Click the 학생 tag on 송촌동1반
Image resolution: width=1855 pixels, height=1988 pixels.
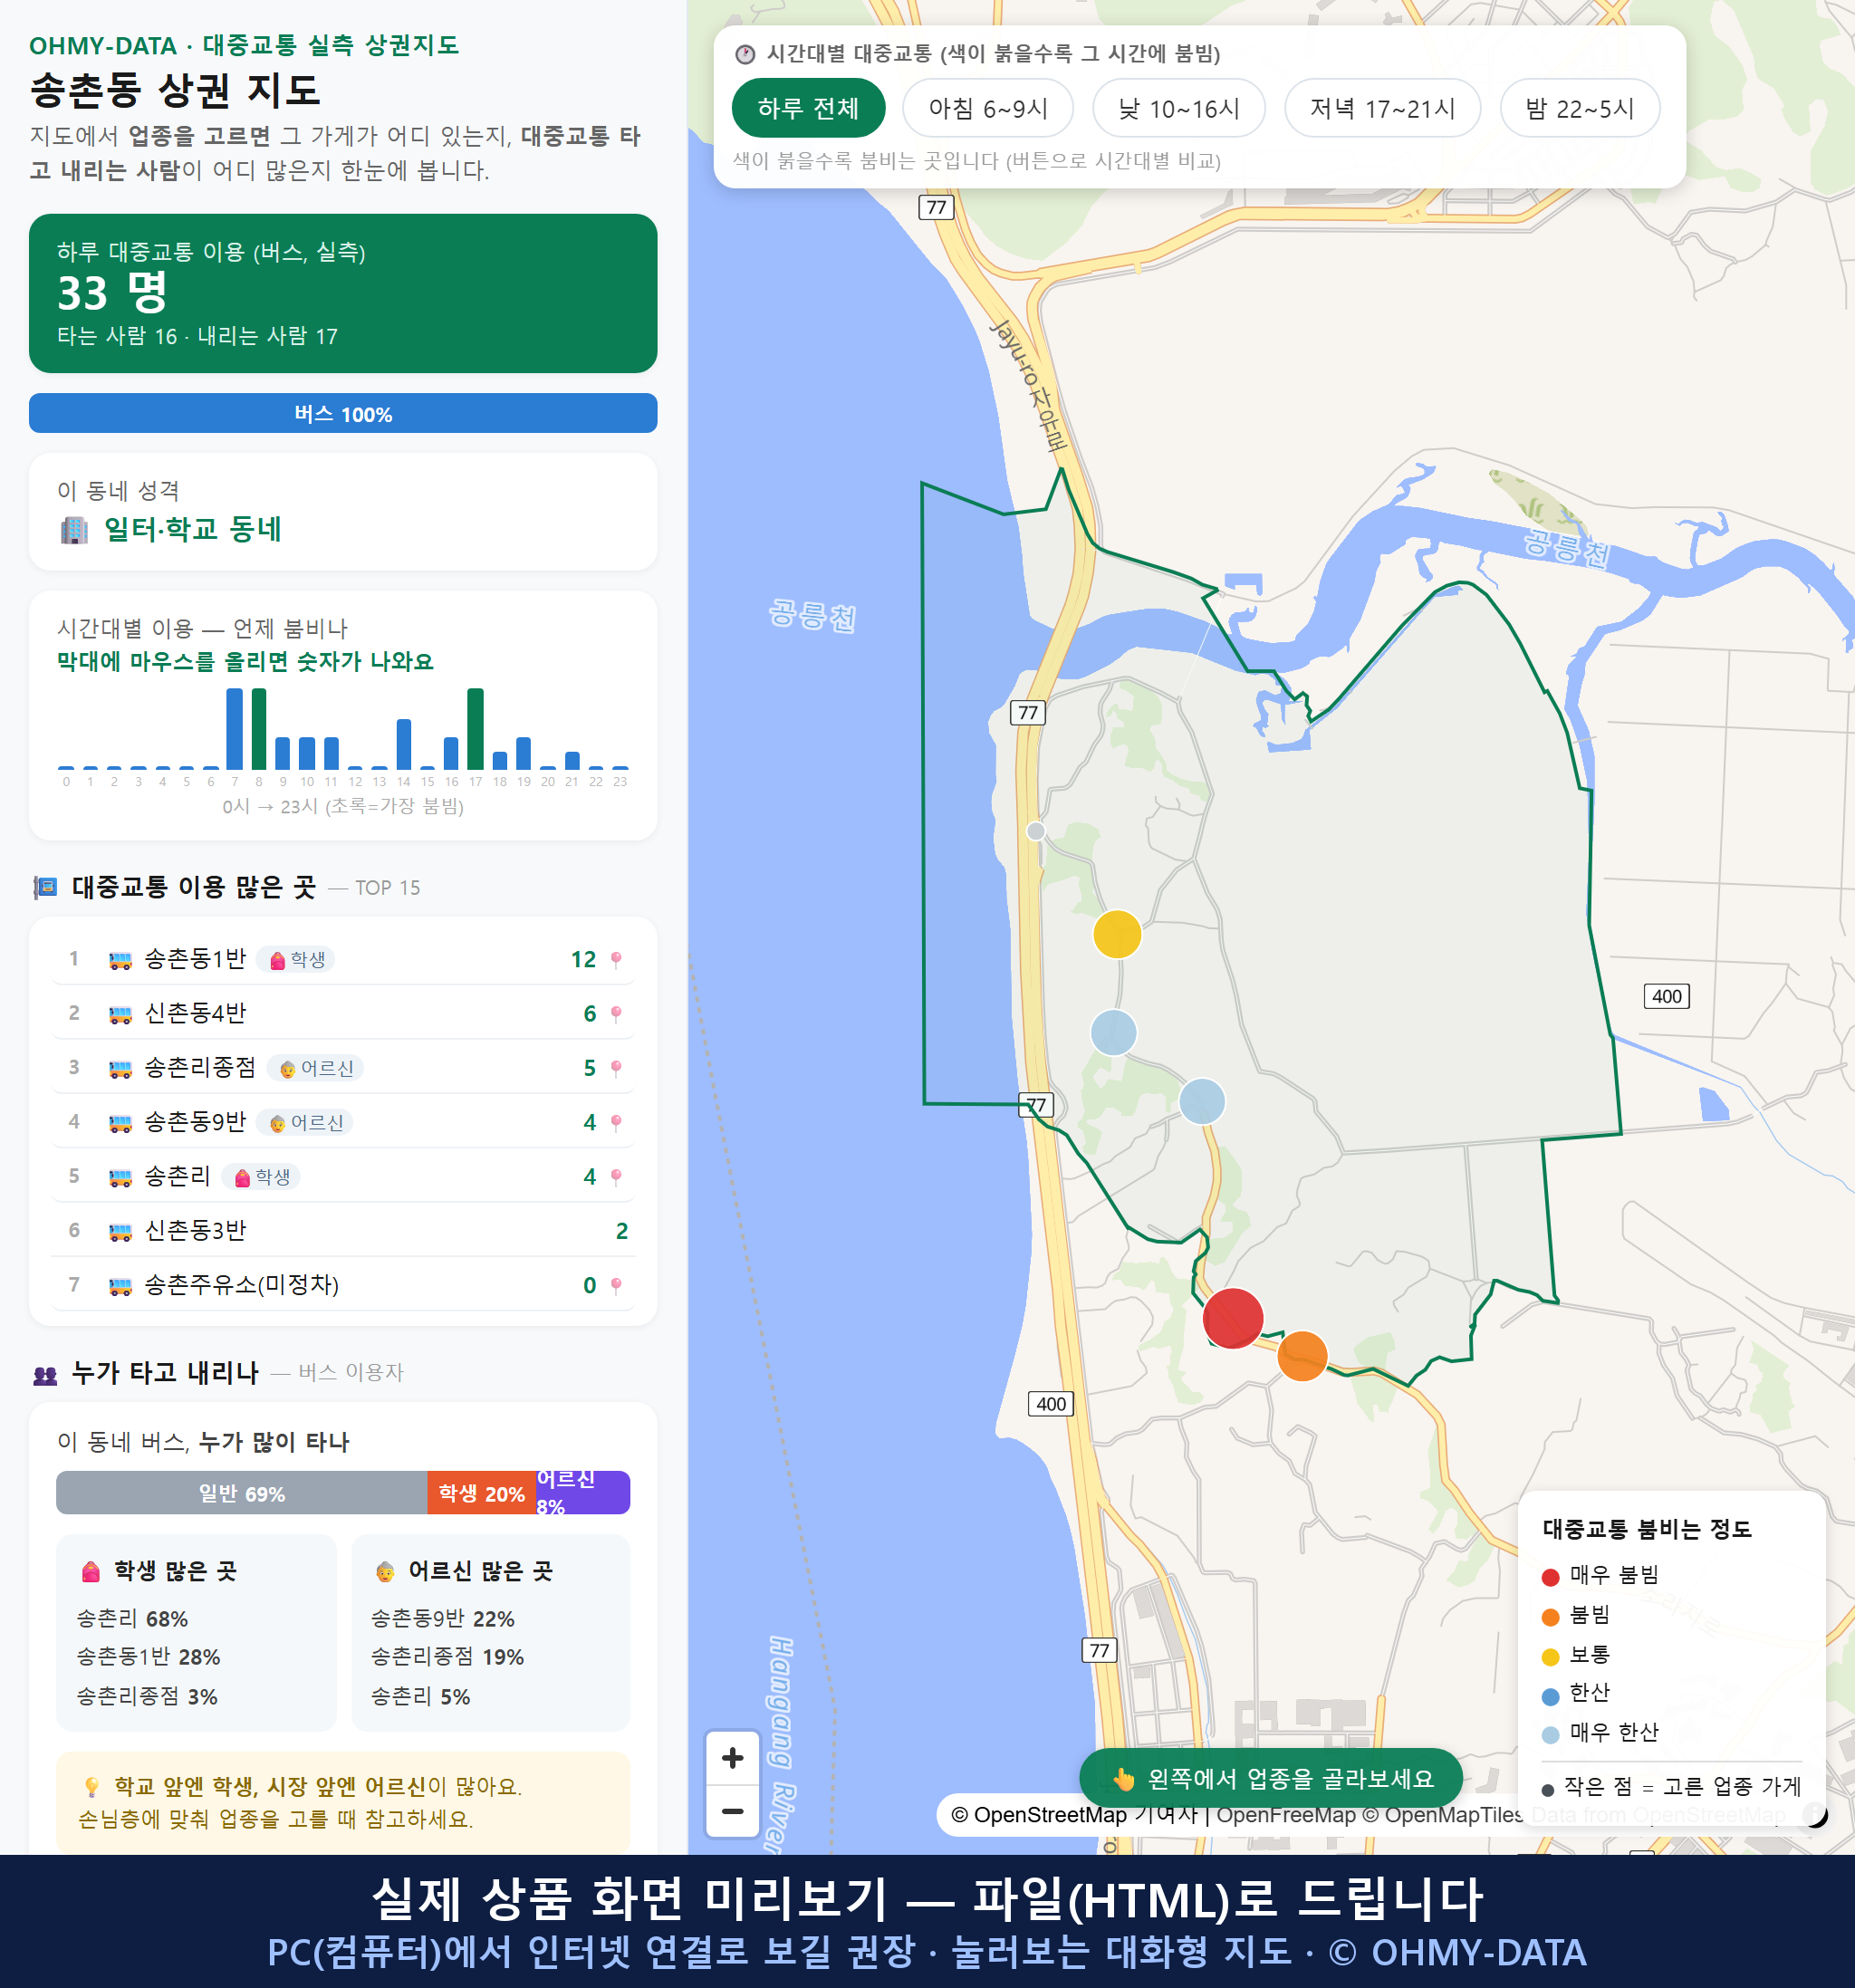coord(296,959)
